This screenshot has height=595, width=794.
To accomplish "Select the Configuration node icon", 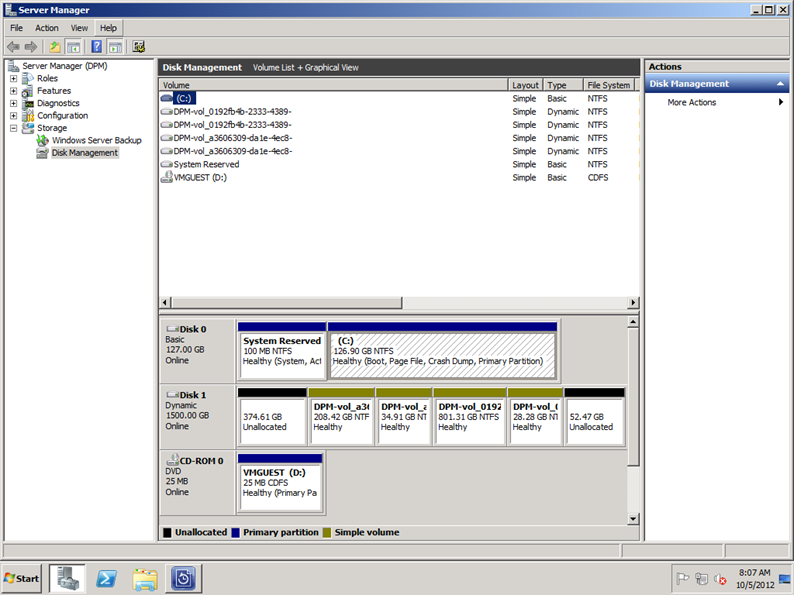I will click(x=28, y=116).
